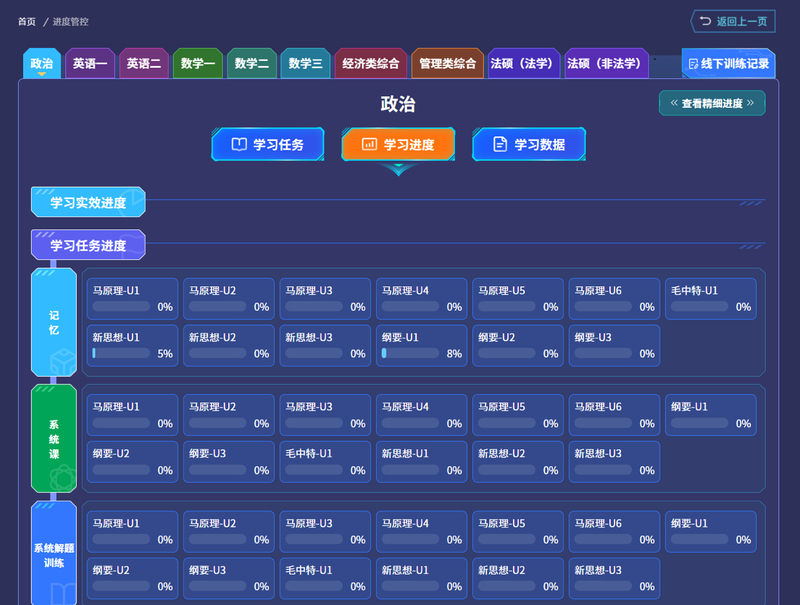Open 毛中特-U1 card in 记忆 row
800x605 pixels.
710,298
